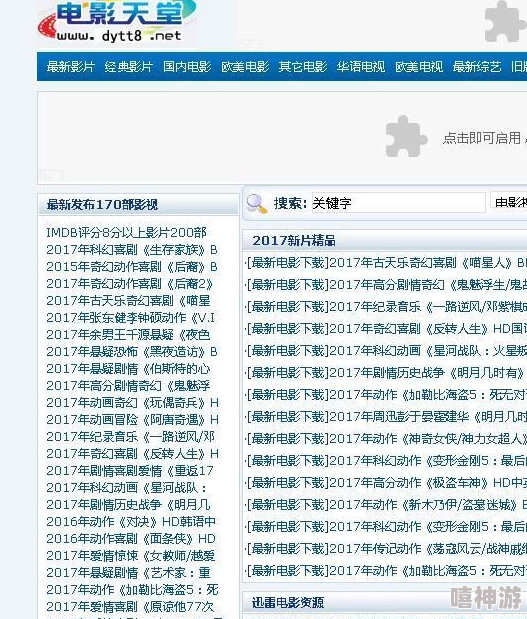Open main list 奇幻喜剧《反转人生》 title
Screen dimensions: 527x619
pyautogui.click(x=428, y=328)
